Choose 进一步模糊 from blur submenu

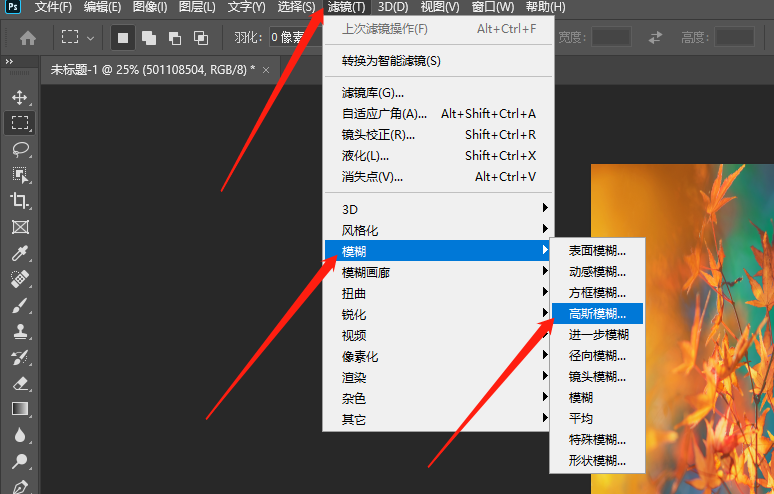coord(597,335)
